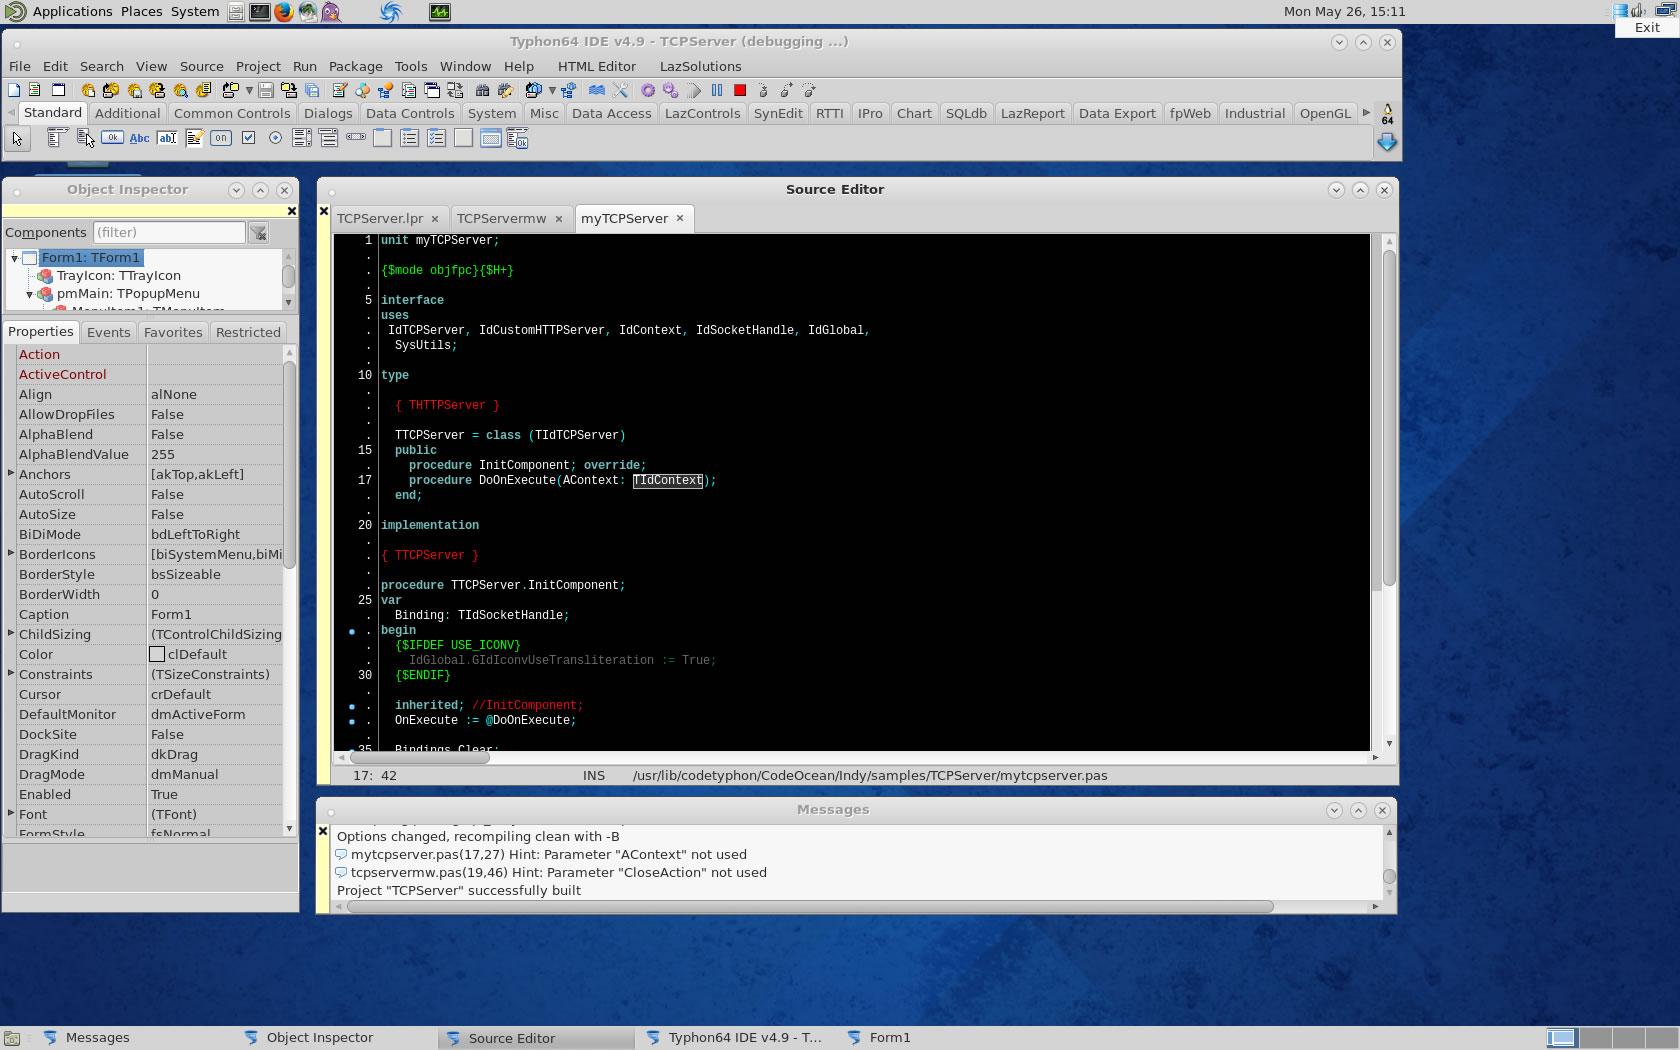Pick the TEdit component icon
Screen dimensions: 1680x1050
(x=167, y=138)
